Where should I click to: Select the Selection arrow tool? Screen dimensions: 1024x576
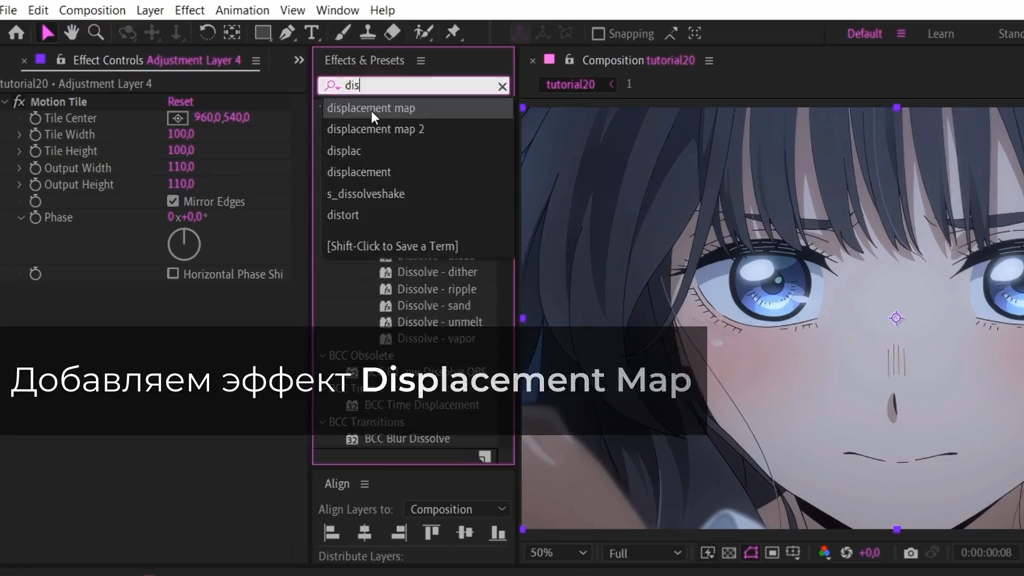tap(47, 33)
